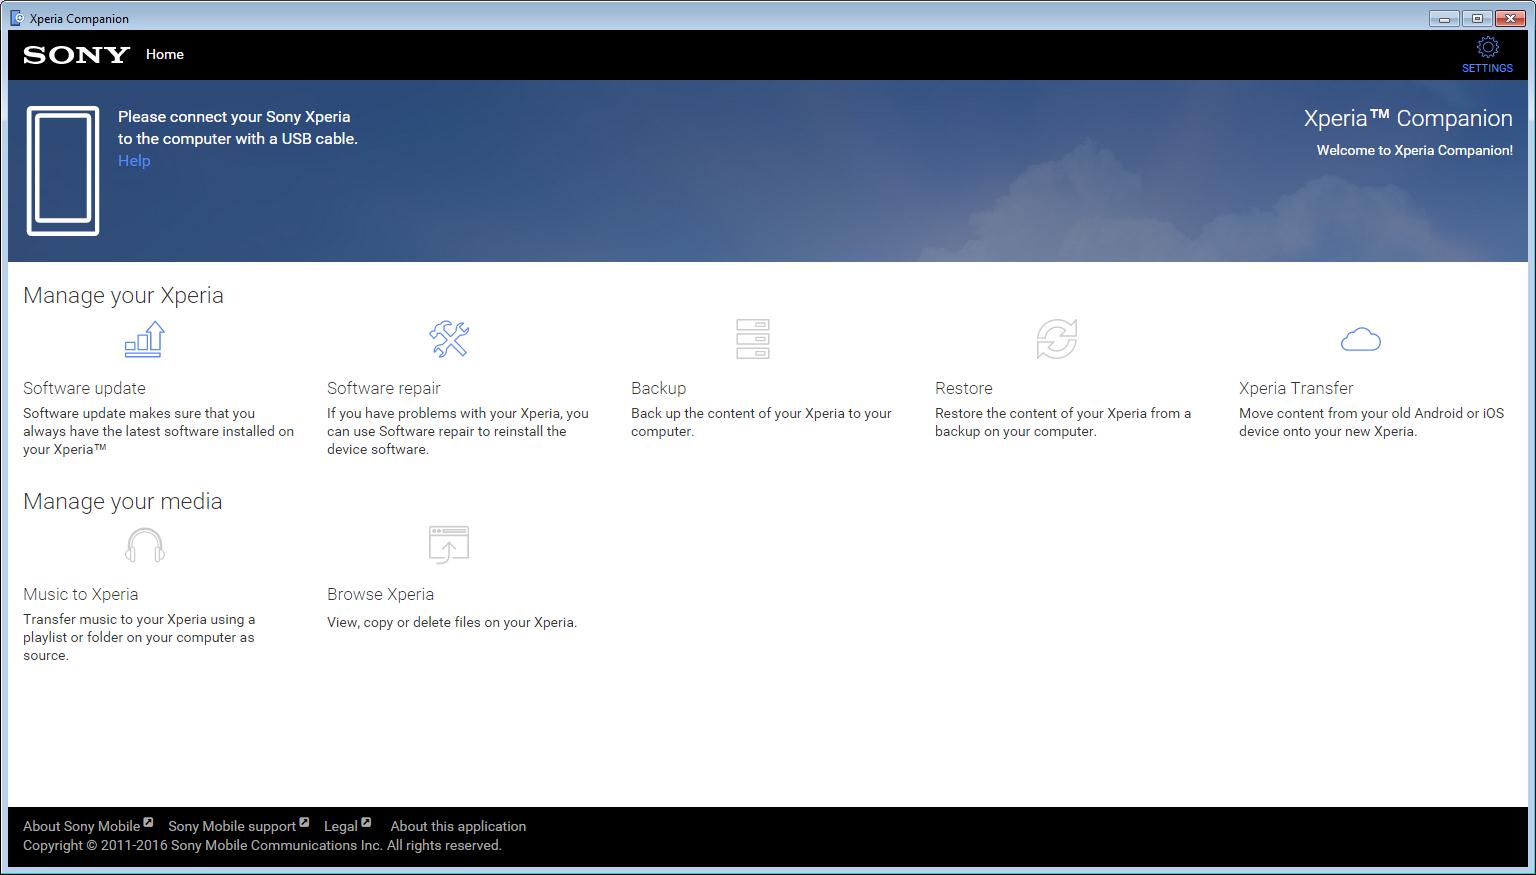
Task: Open Backup via the server stack icon
Action: pos(753,339)
